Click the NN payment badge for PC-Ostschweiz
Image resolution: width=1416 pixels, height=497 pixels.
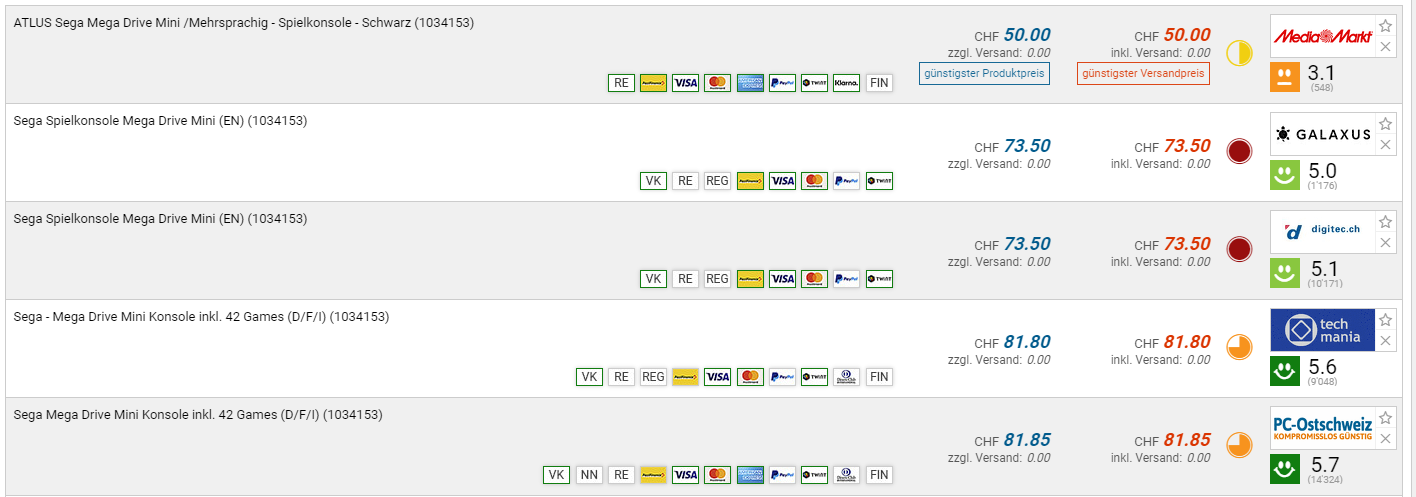click(x=589, y=475)
